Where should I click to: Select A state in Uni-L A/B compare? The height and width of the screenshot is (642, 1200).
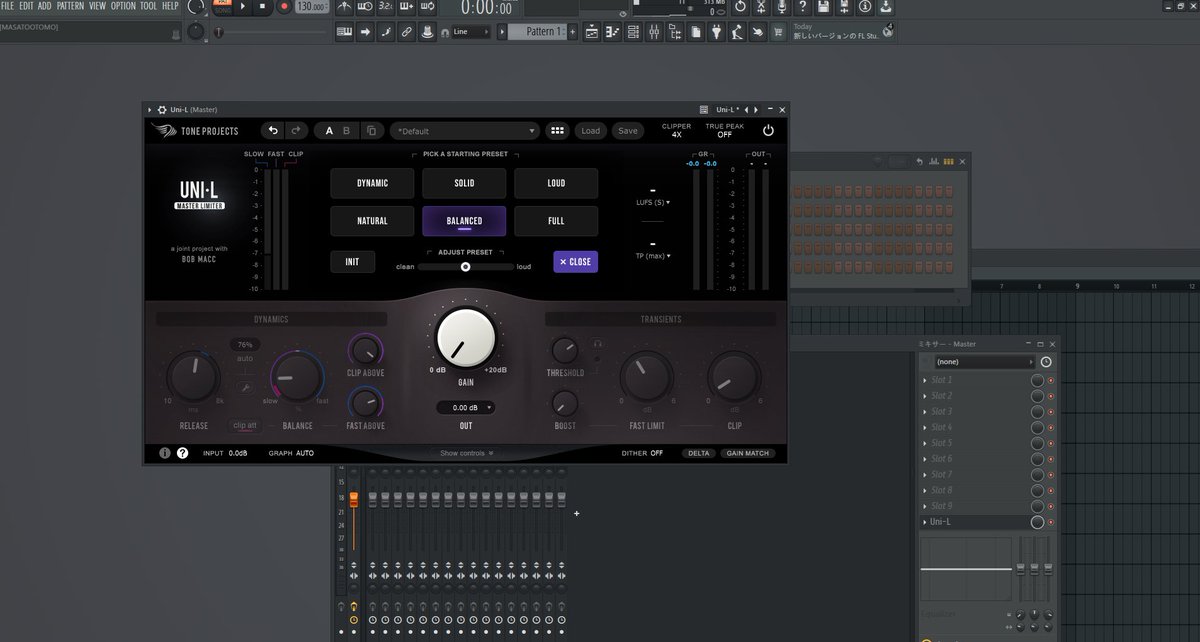coord(329,131)
